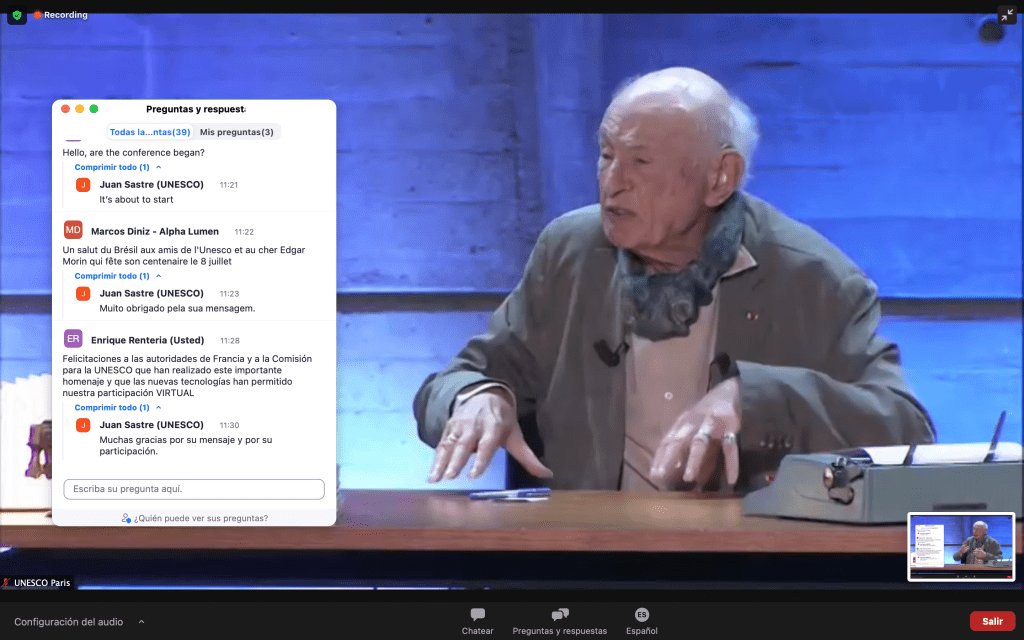
Task: Click the Configuración del audio button
Action: tap(69, 621)
